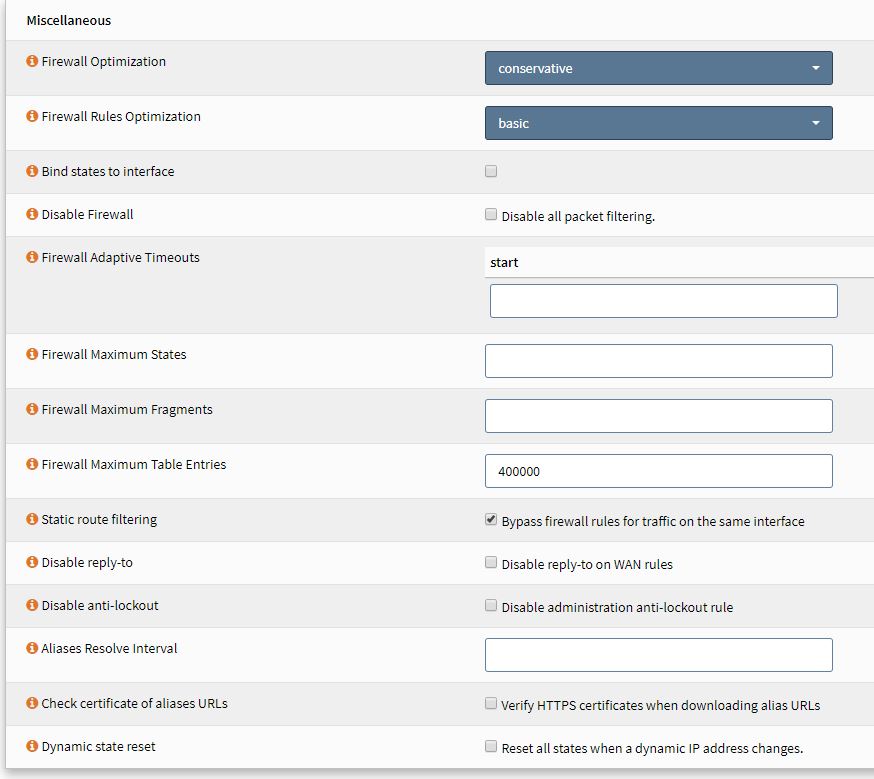Open Firewall Rules Optimization basic dropdown

point(658,123)
